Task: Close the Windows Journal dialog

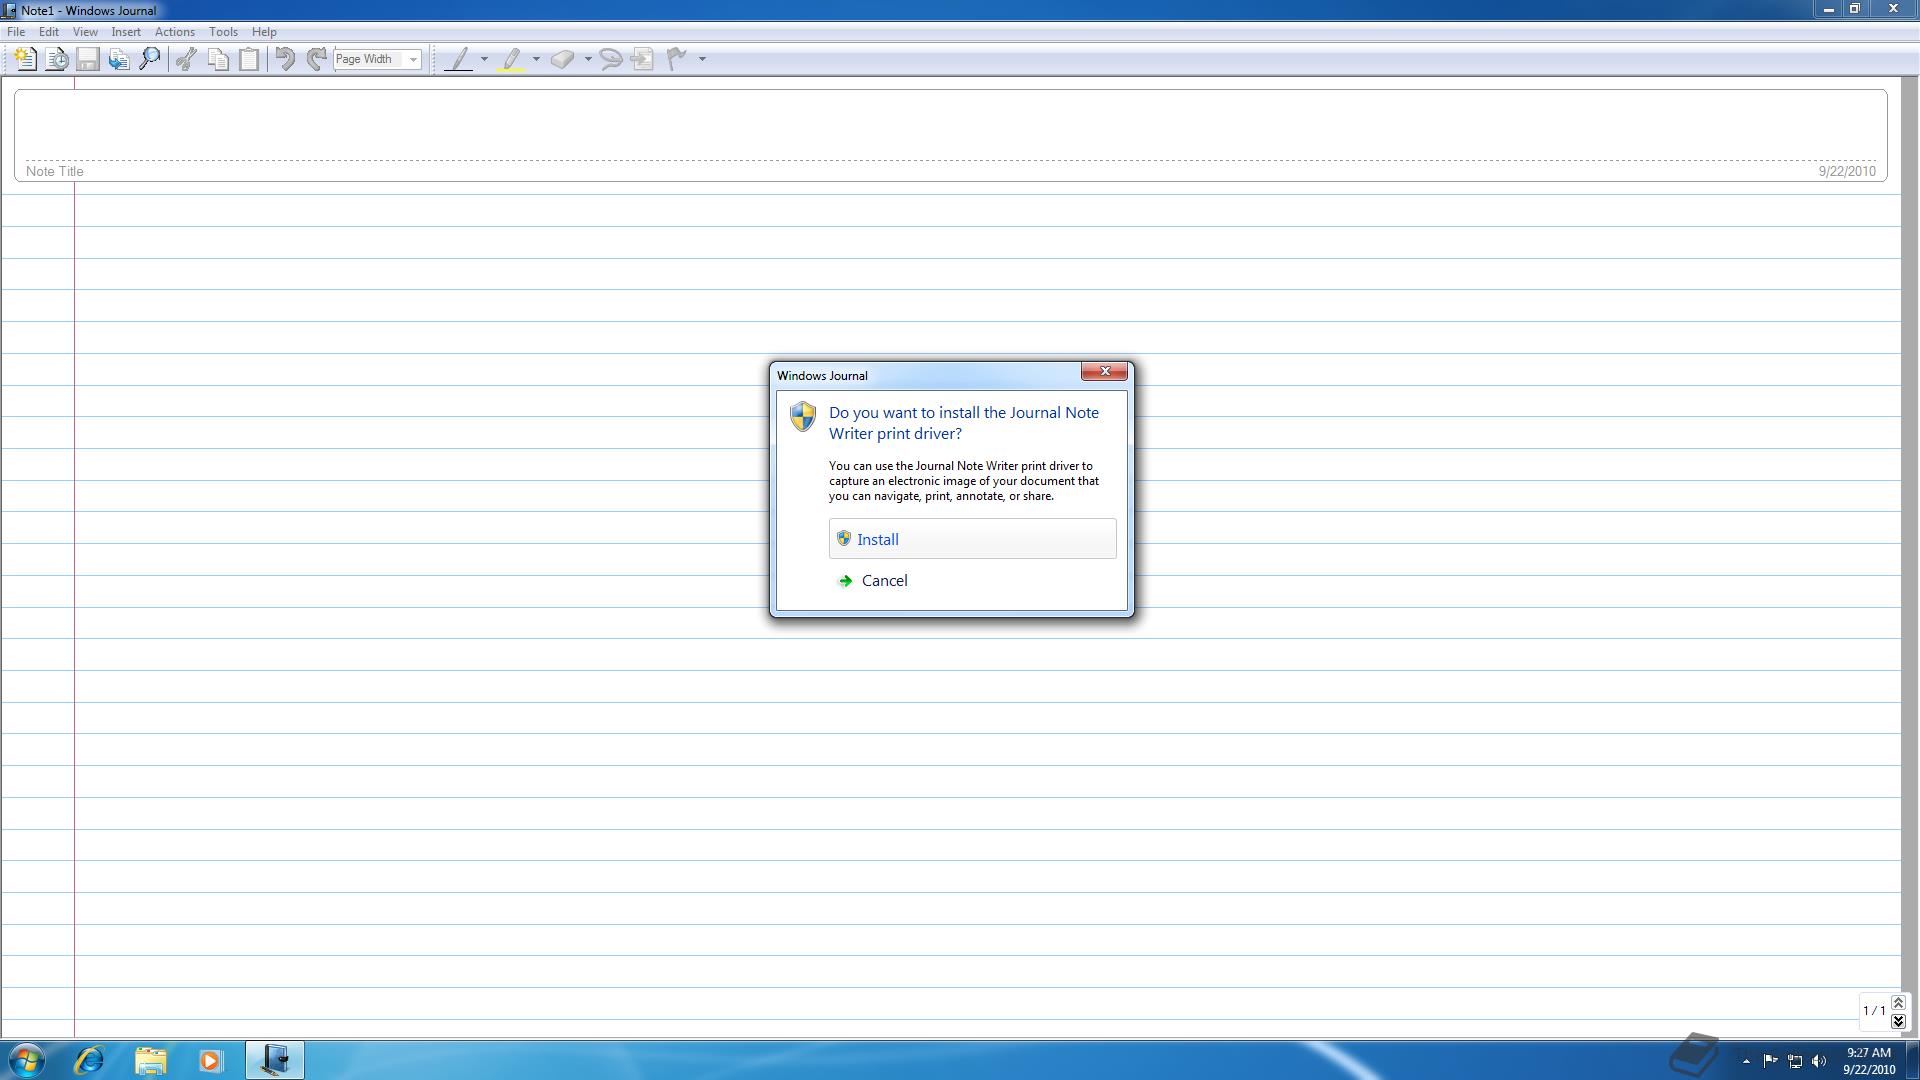Action: 1104,371
